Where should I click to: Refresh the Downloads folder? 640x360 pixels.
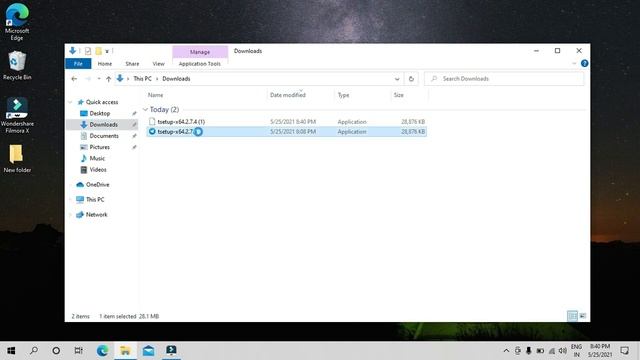coord(411,79)
